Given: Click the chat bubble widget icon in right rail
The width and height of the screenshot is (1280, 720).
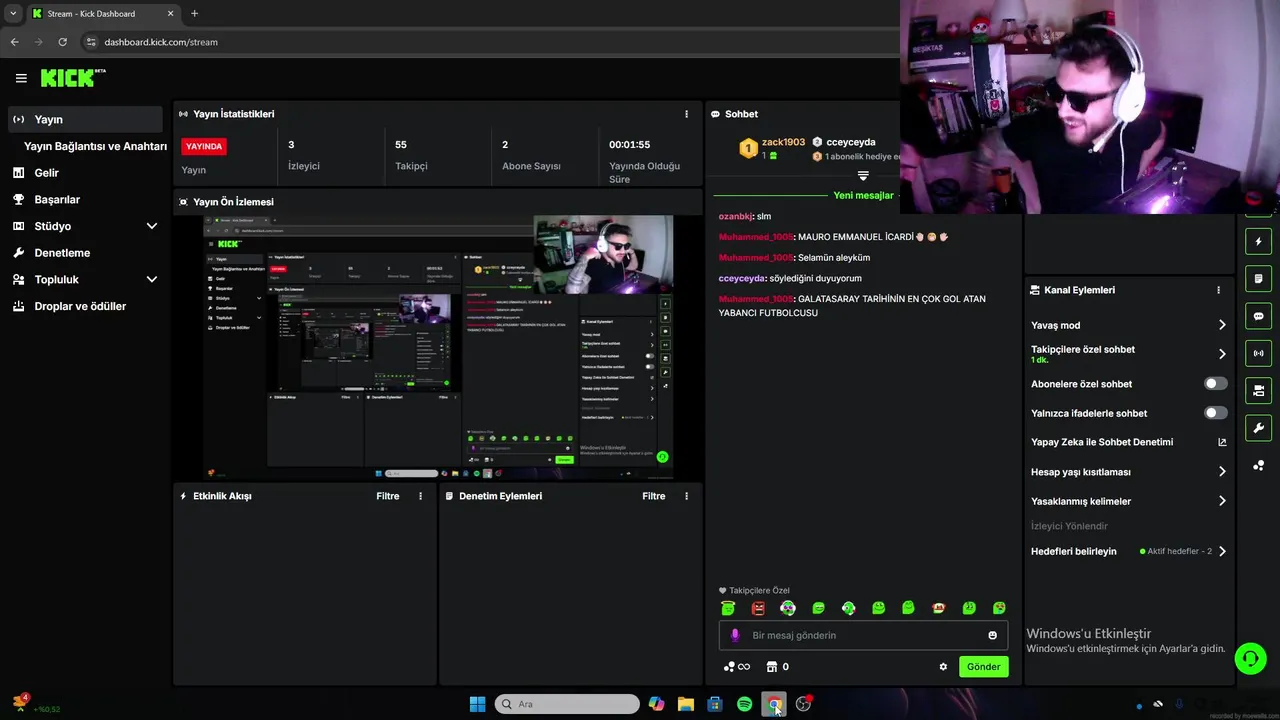Looking at the screenshot, I should tap(1258, 316).
